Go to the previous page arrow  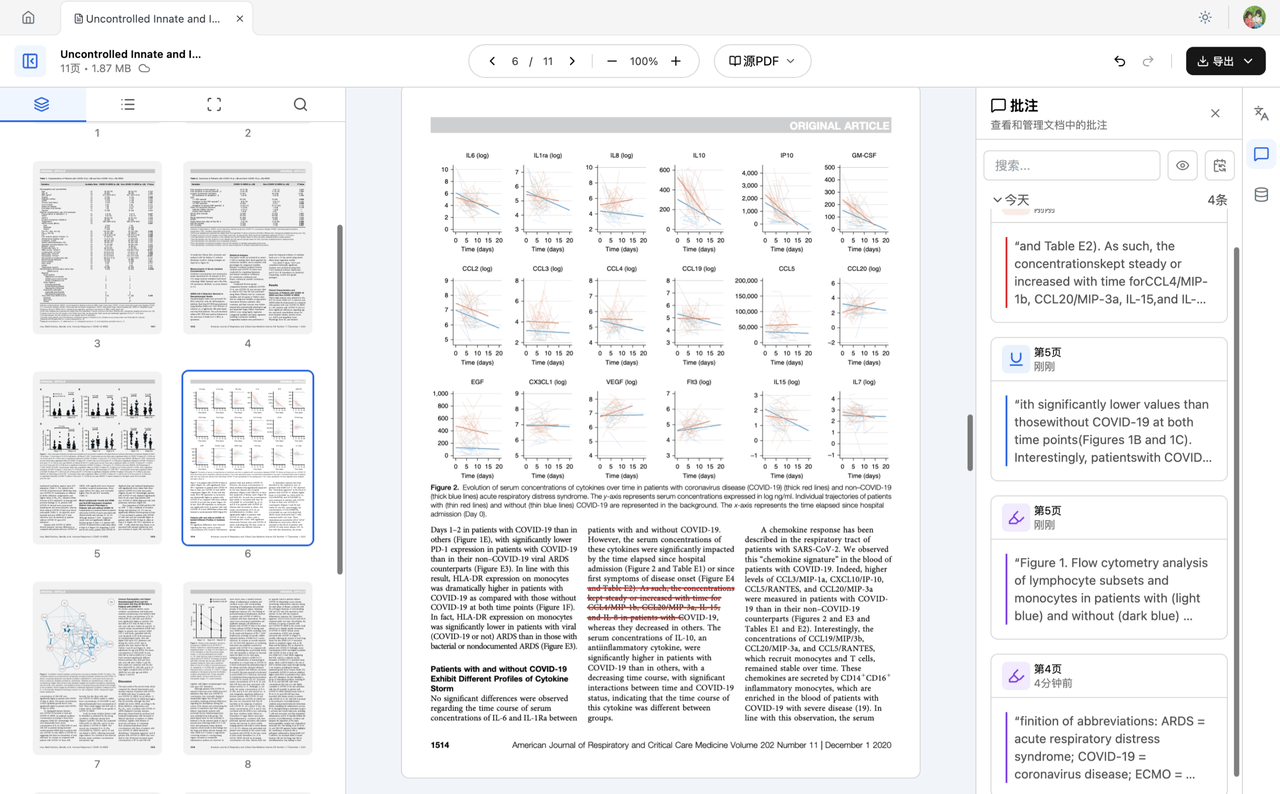click(492, 61)
